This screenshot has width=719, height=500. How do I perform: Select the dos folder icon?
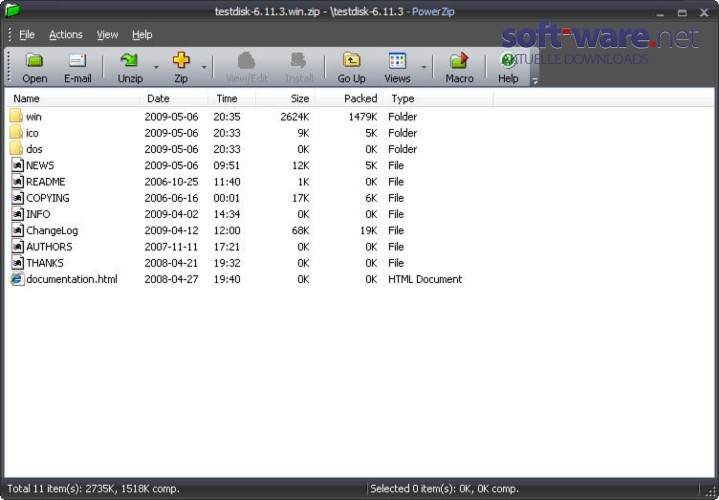coord(16,149)
